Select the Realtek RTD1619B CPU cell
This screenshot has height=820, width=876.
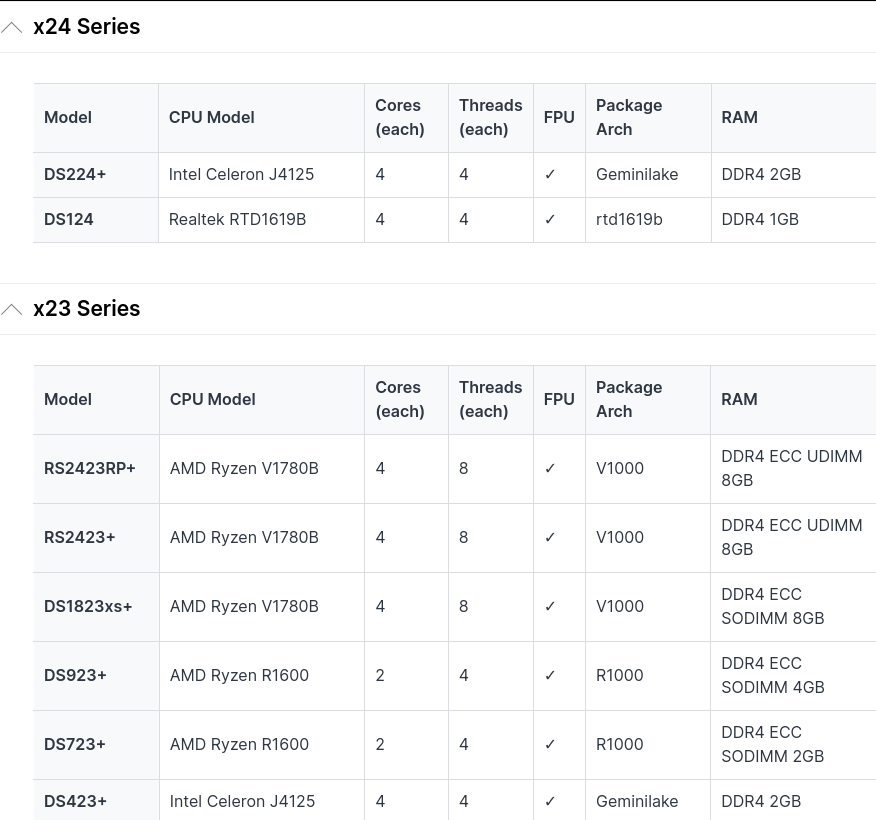(x=238, y=220)
